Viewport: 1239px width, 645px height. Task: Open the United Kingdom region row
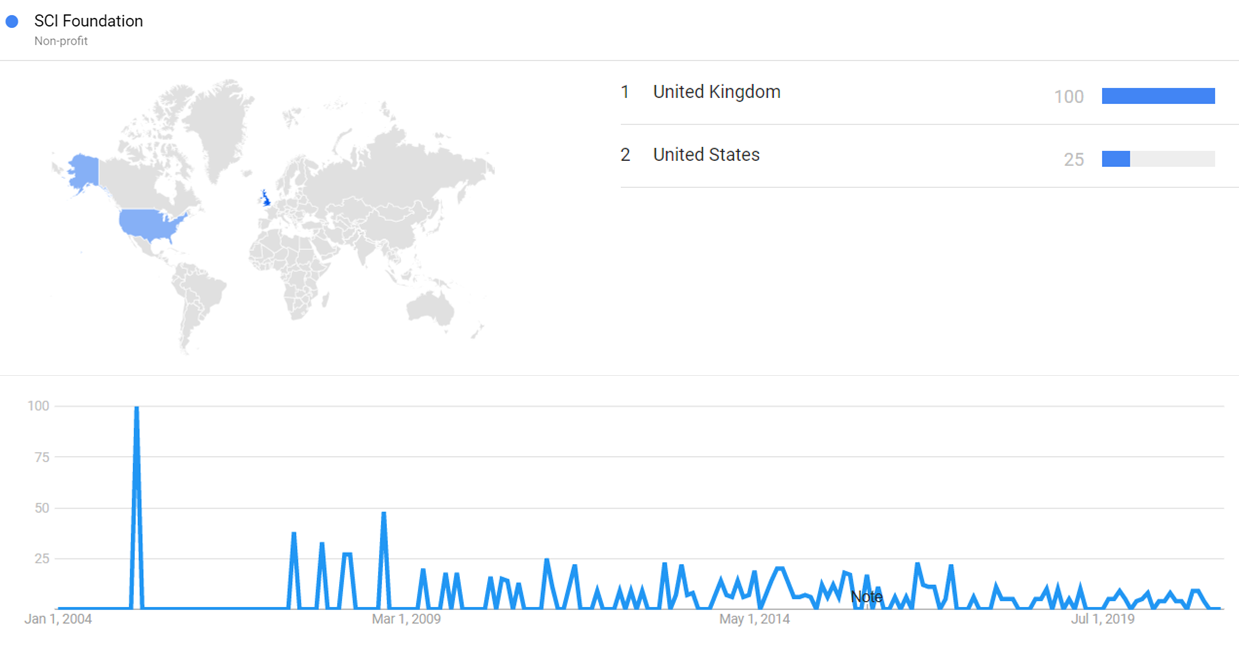click(716, 92)
